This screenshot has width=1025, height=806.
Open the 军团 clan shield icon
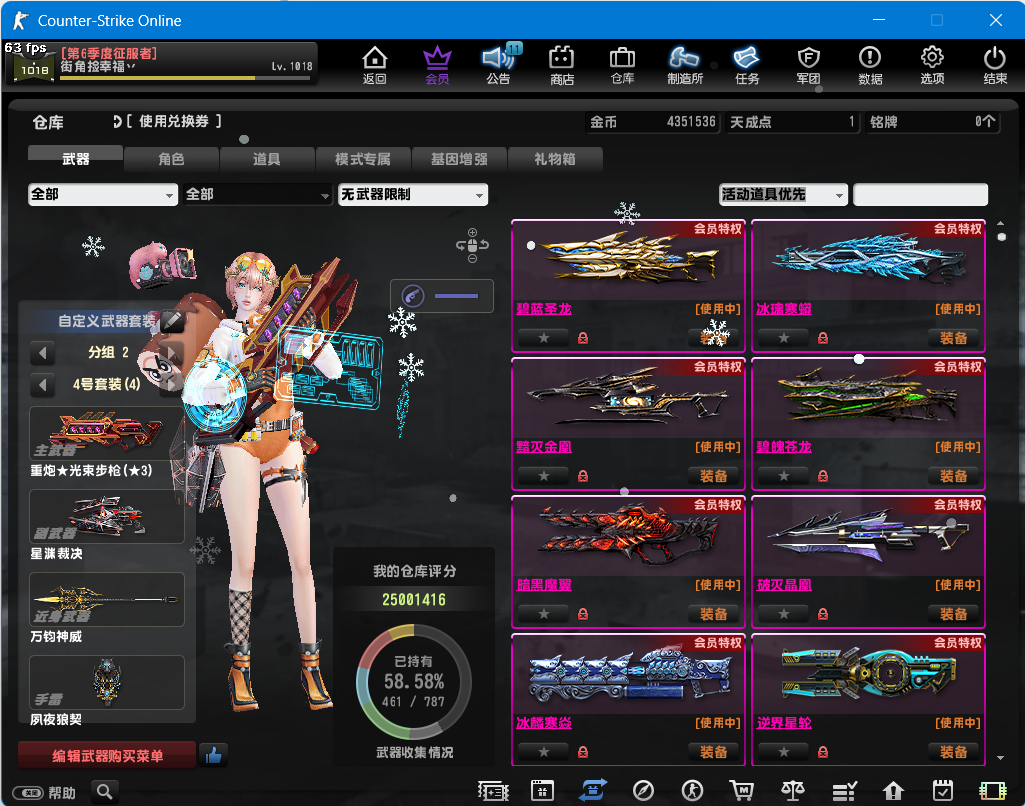click(808, 65)
